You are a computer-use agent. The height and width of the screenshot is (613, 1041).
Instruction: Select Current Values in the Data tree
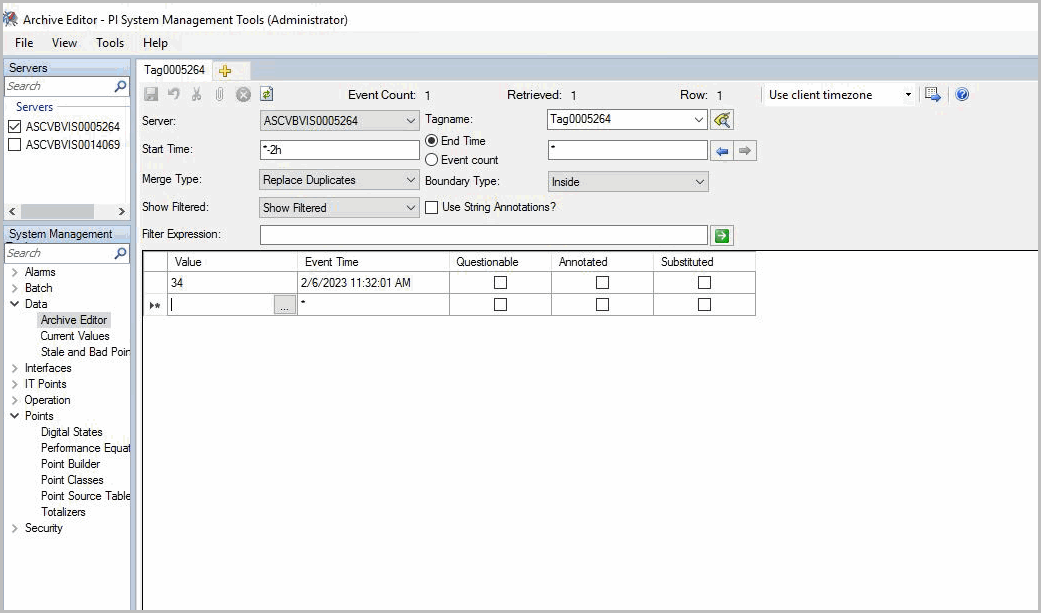[75, 336]
